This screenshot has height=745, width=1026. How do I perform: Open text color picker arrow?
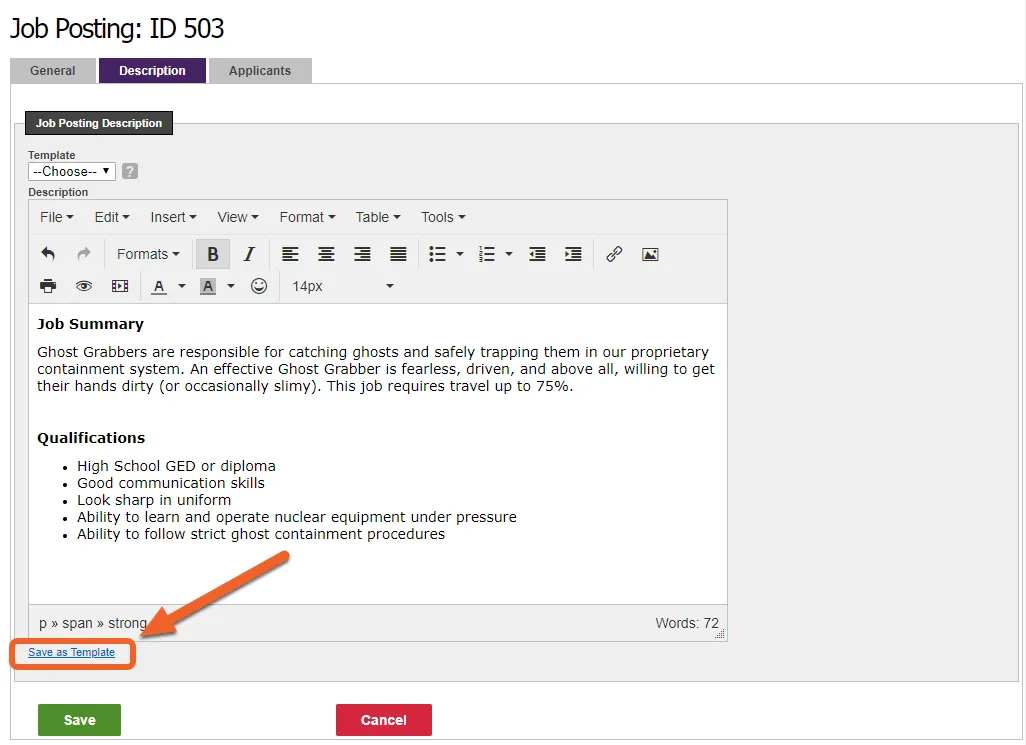(181, 286)
